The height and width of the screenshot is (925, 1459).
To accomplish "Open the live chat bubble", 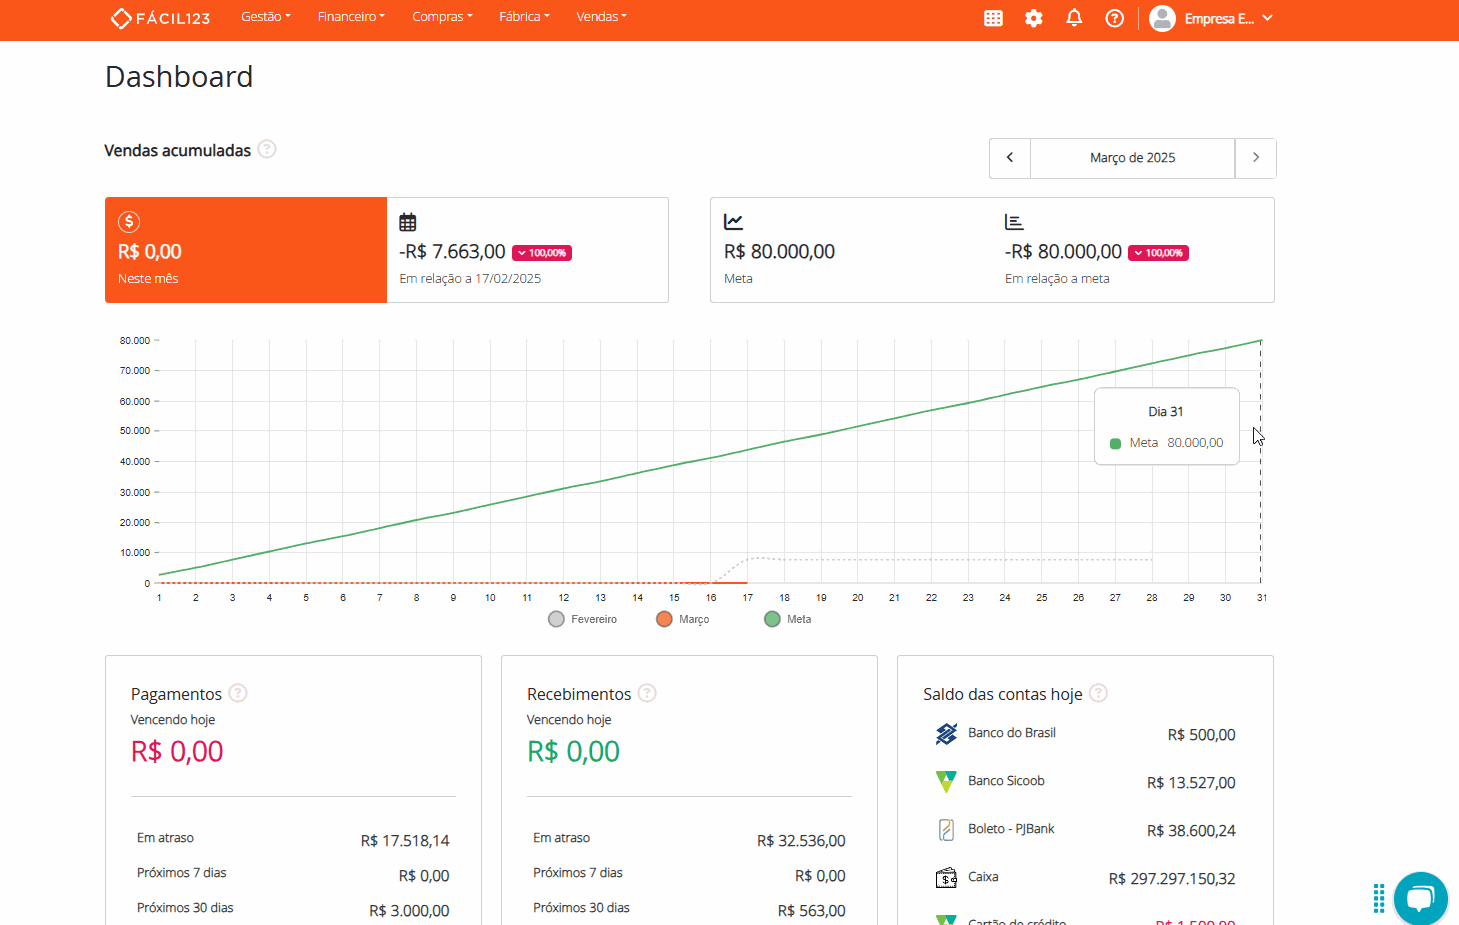I will tap(1420, 898).
